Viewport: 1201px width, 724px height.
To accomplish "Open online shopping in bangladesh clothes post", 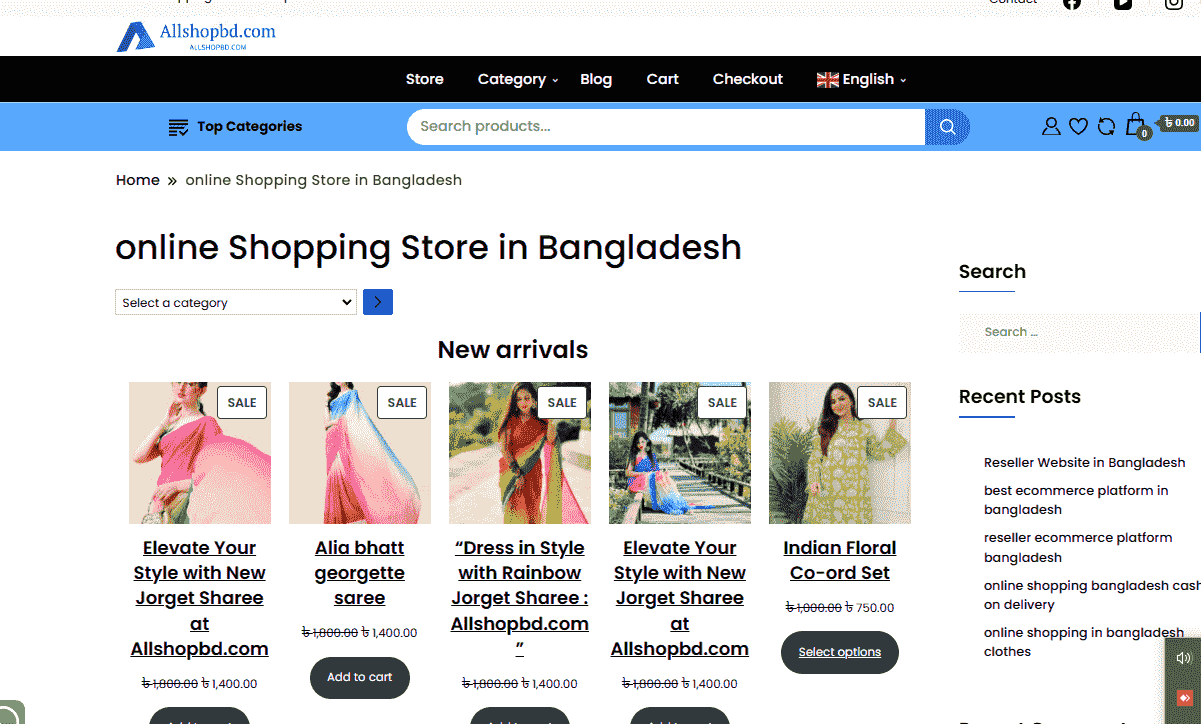I will pyautogui.click(x=1084, y=642).
